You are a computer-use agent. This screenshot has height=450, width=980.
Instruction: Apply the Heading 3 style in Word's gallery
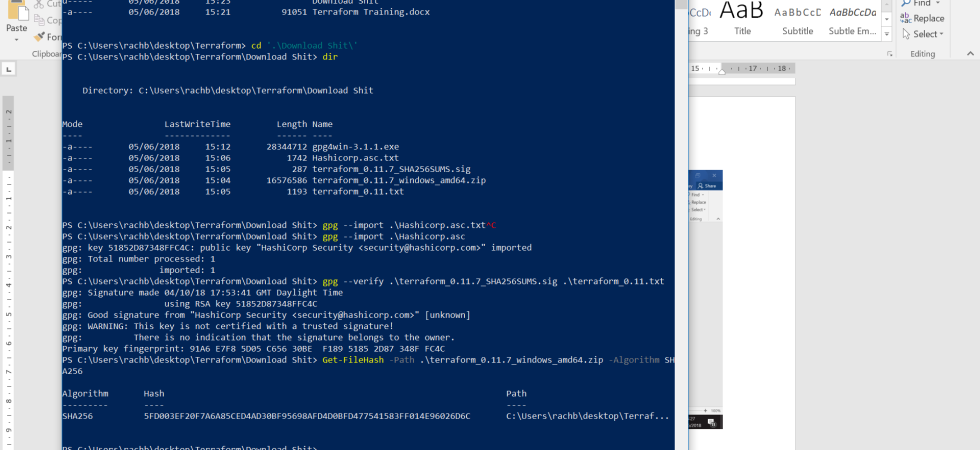(x=698, y=19)
